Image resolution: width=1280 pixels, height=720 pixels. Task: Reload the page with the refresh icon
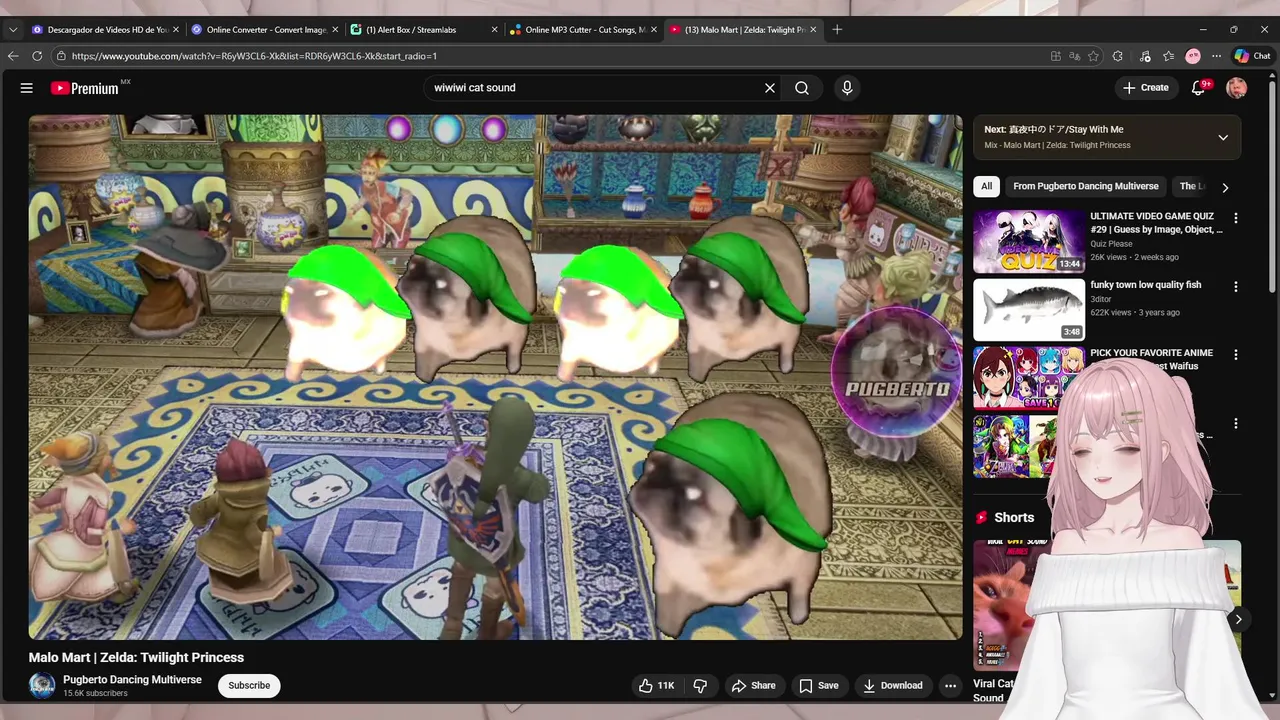37,56
